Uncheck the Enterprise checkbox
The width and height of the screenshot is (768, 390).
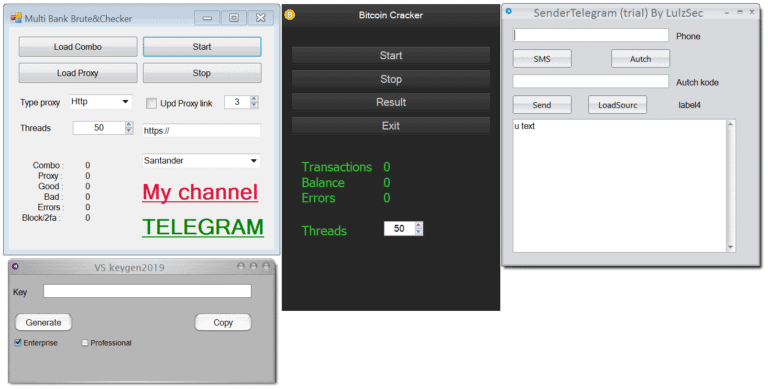18,342
